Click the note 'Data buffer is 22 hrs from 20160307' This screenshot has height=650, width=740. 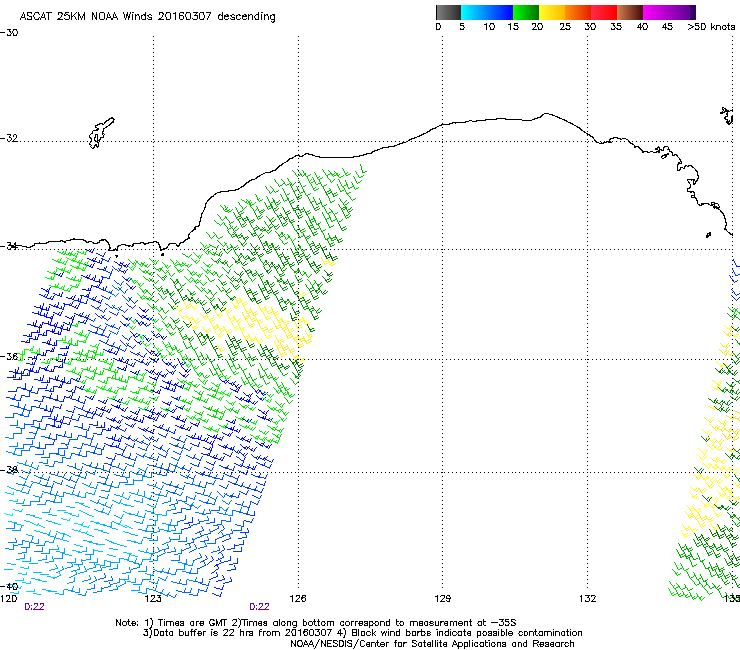(243, 633)
